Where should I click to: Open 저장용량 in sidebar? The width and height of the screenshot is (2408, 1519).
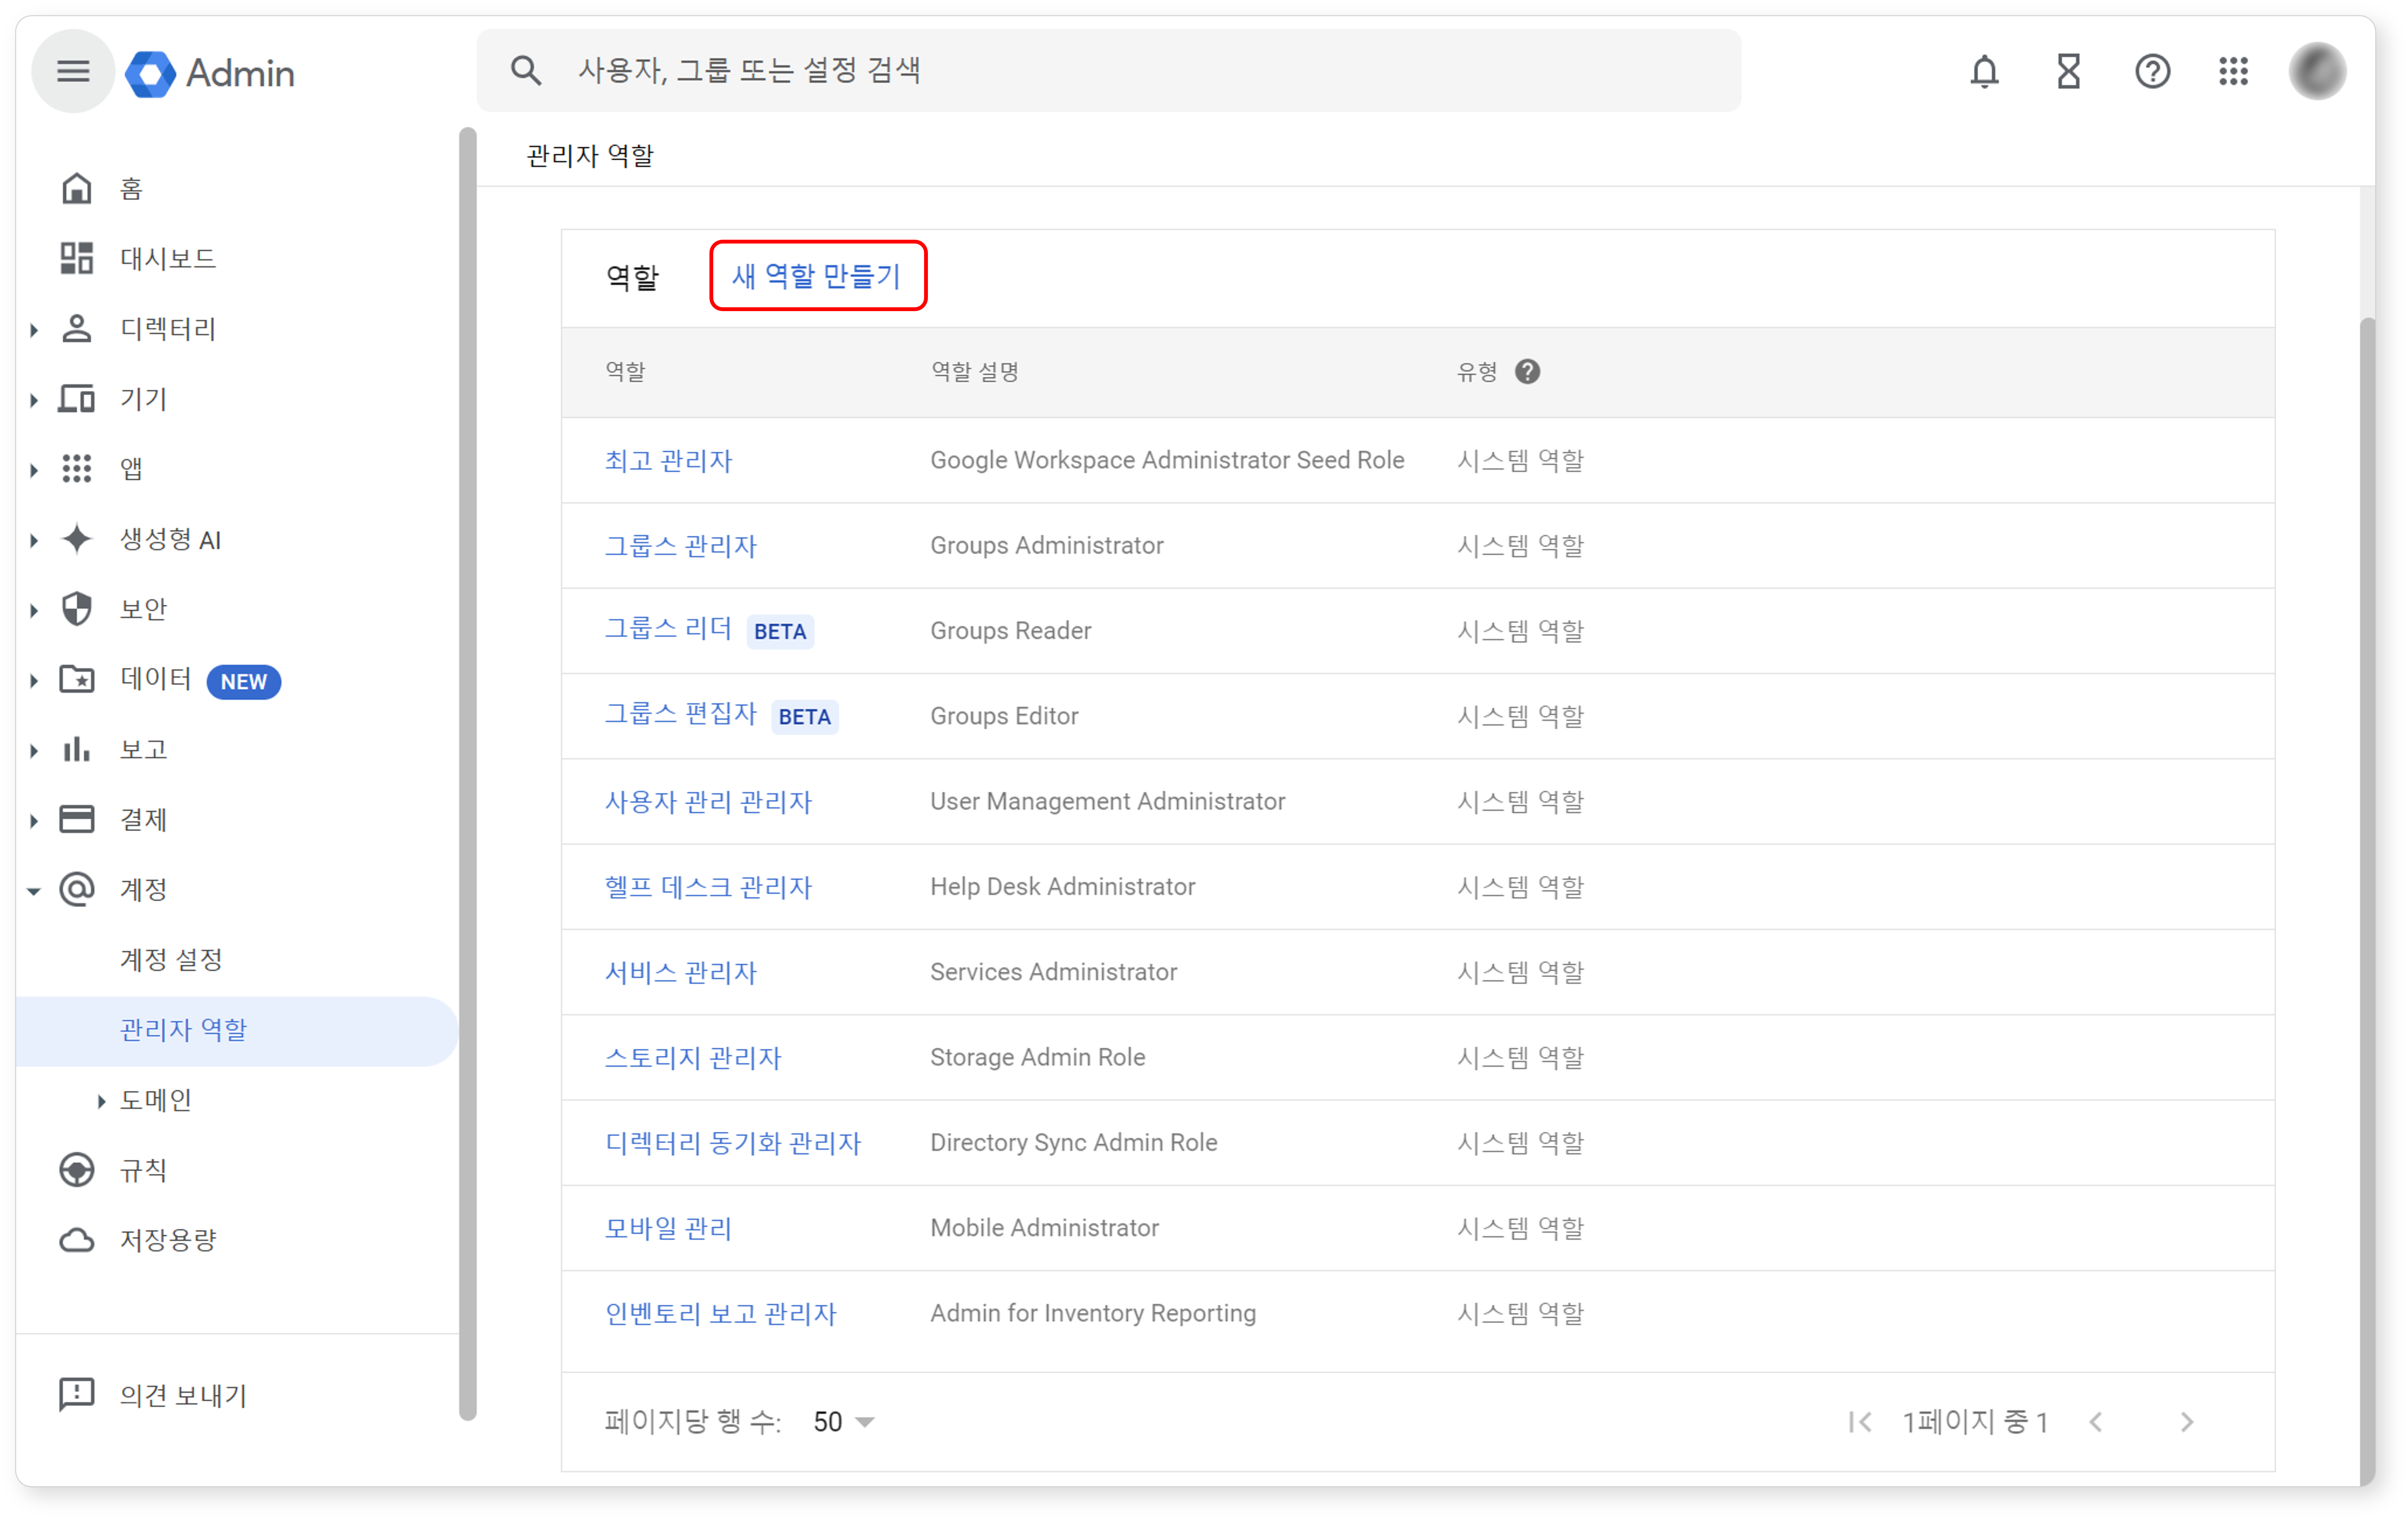tap(168, 1240)
